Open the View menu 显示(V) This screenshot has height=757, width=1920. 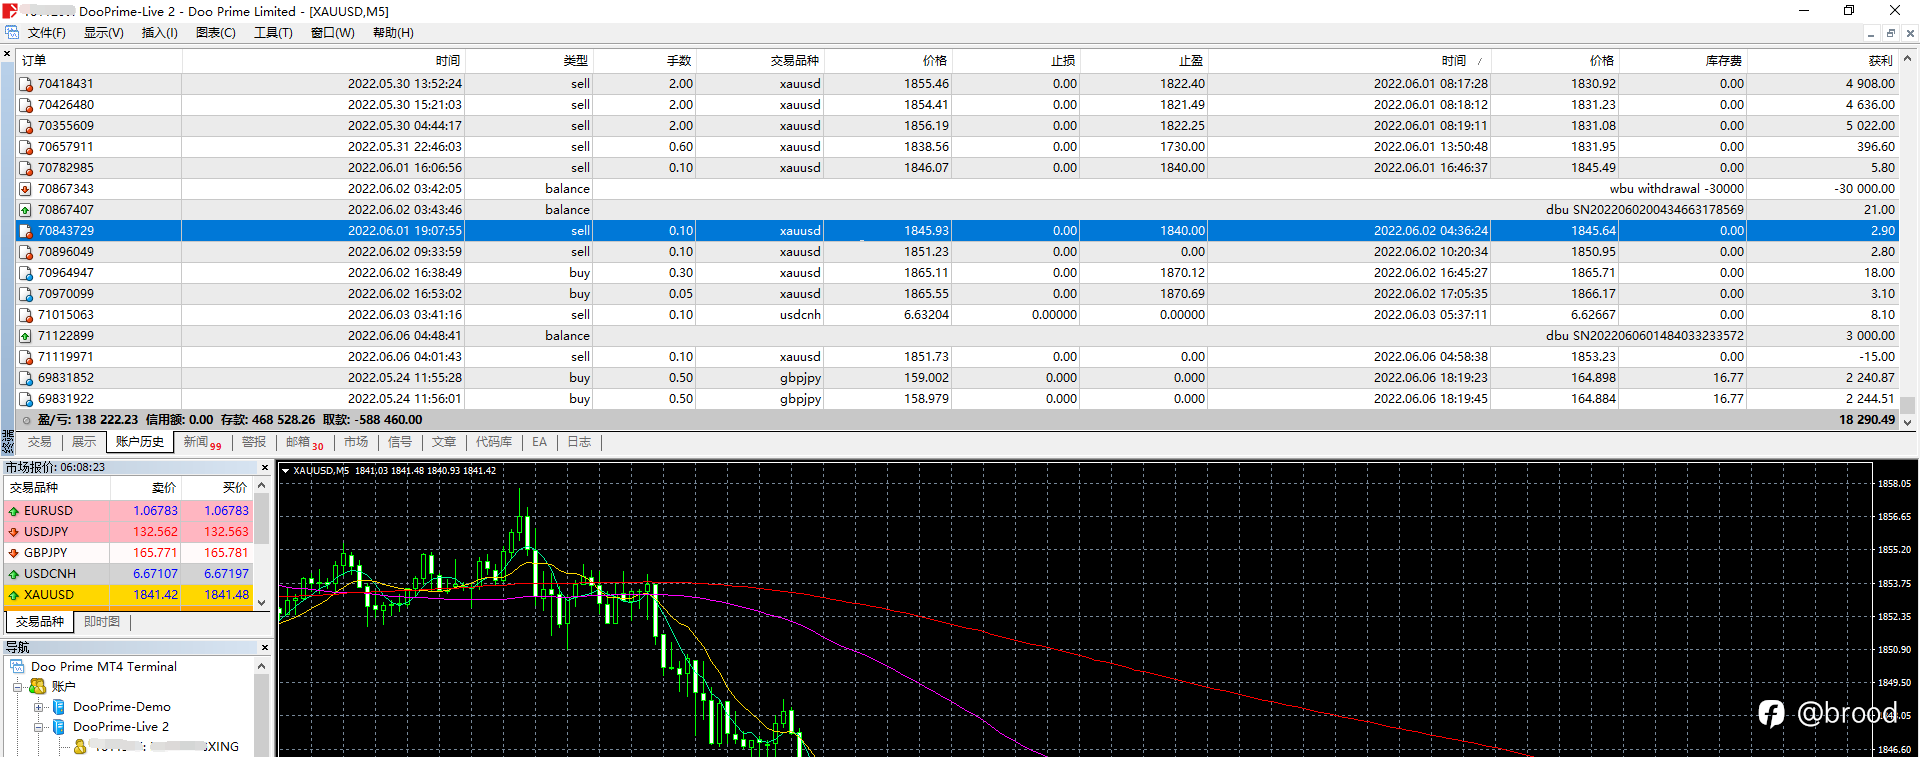tap(103, 33)
